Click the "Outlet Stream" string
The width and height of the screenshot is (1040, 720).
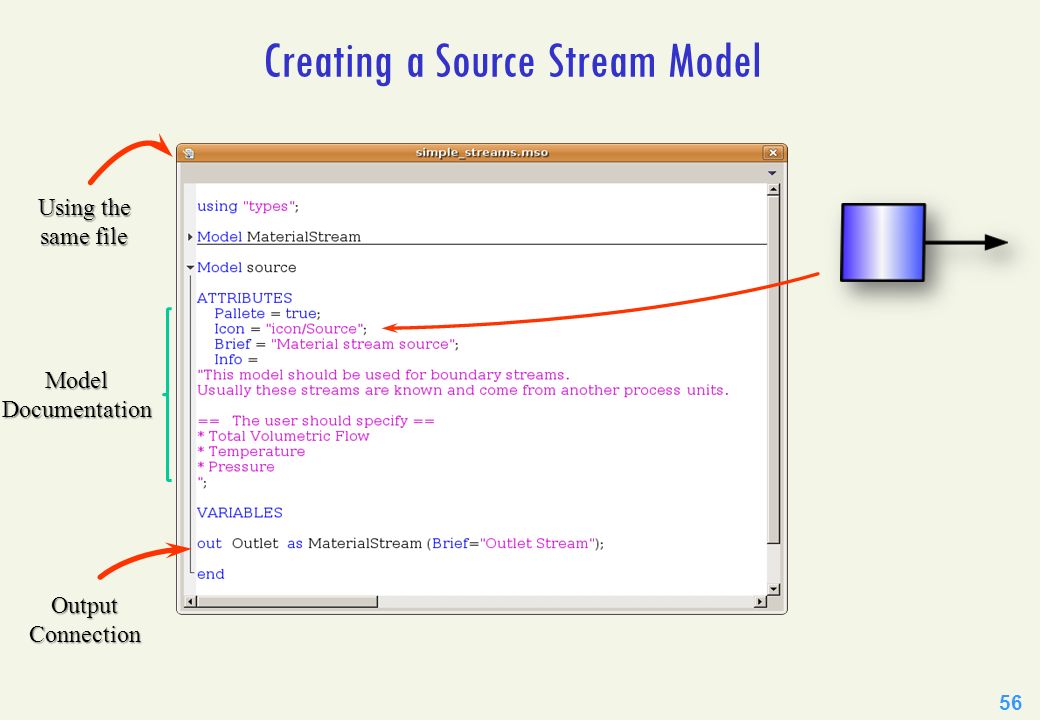point(537,544)
